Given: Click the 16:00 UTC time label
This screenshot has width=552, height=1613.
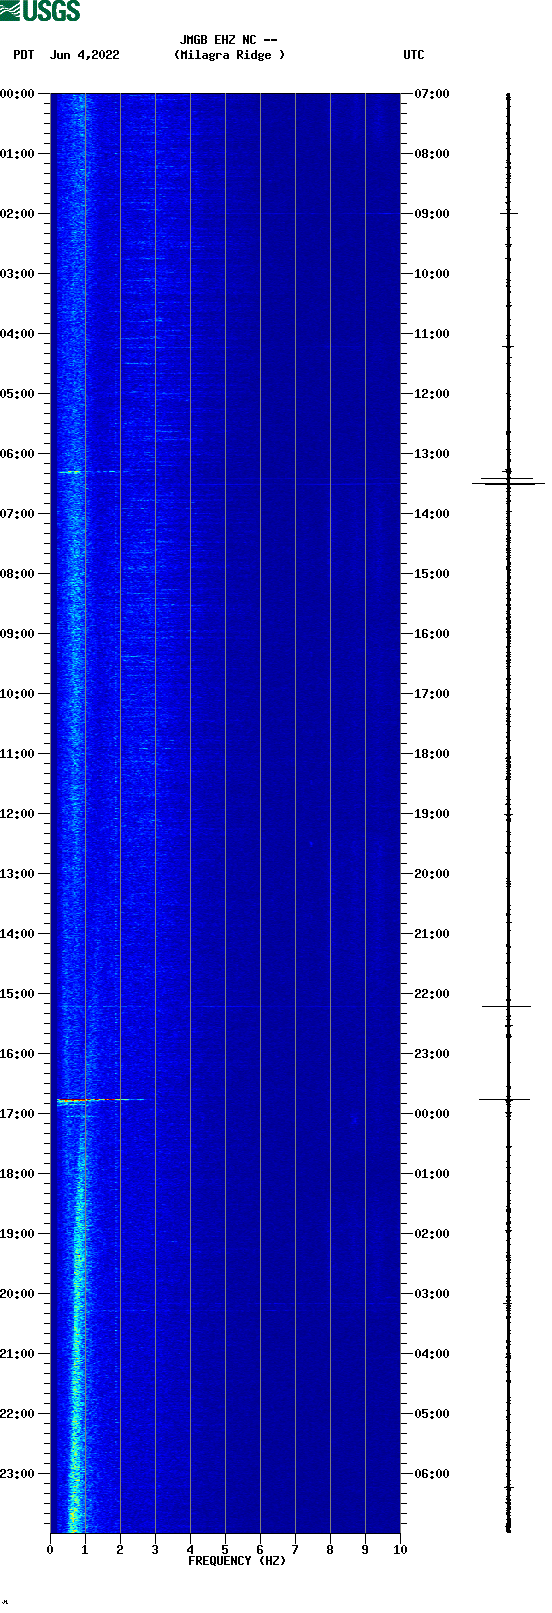Looking at the screenshot, I should 432,634.
